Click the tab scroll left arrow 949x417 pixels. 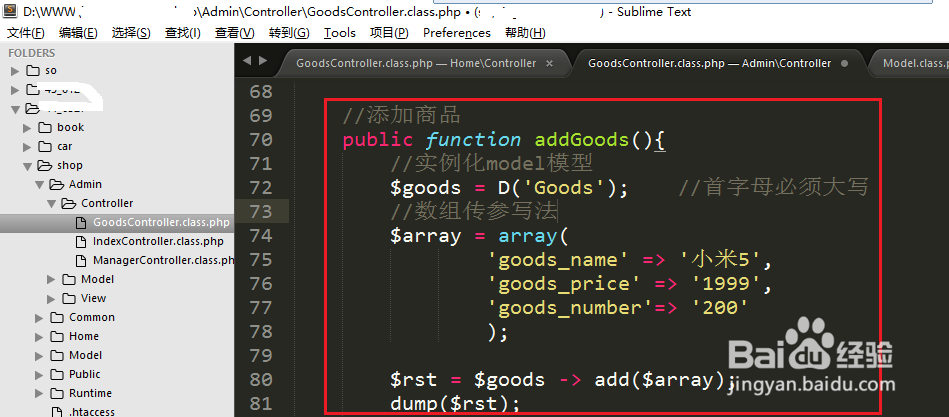[246, 61]
